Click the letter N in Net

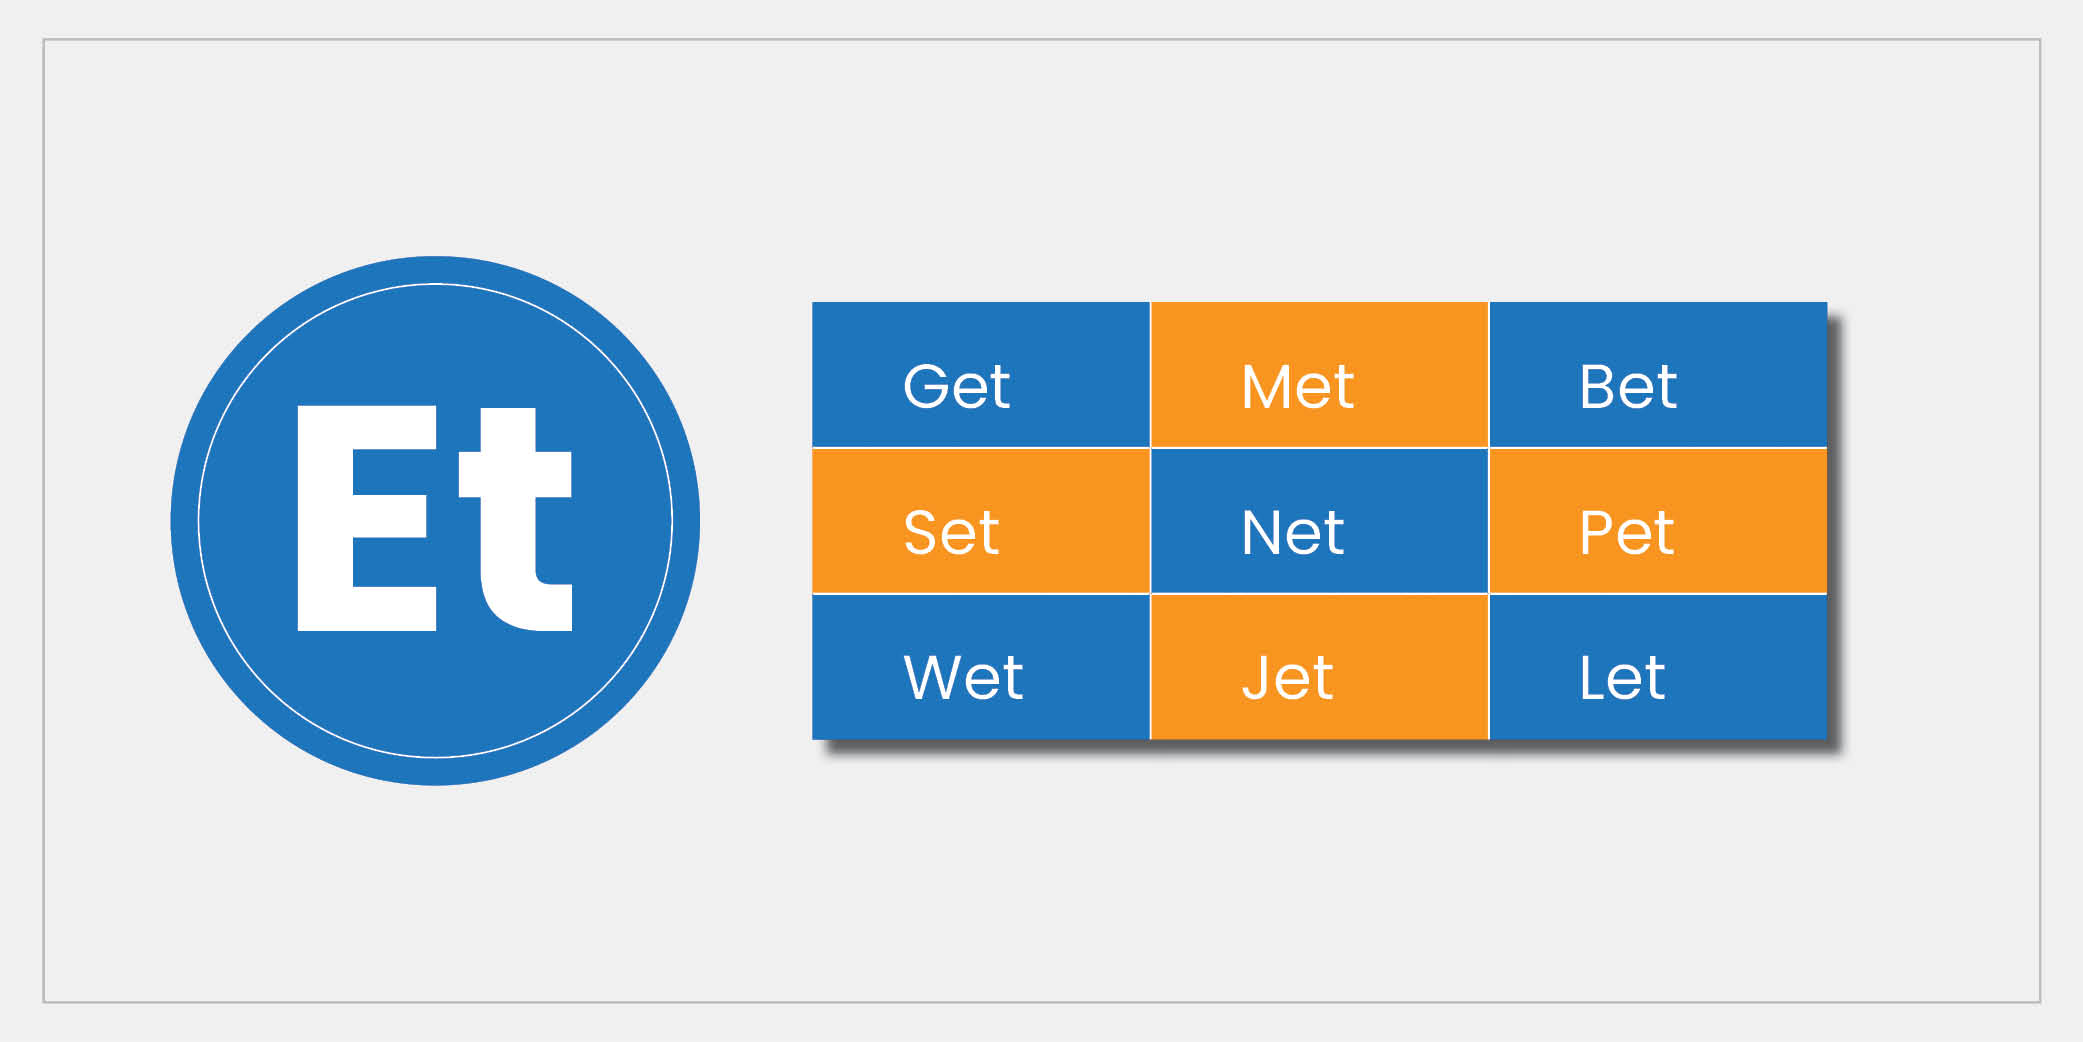[1262, 532]
